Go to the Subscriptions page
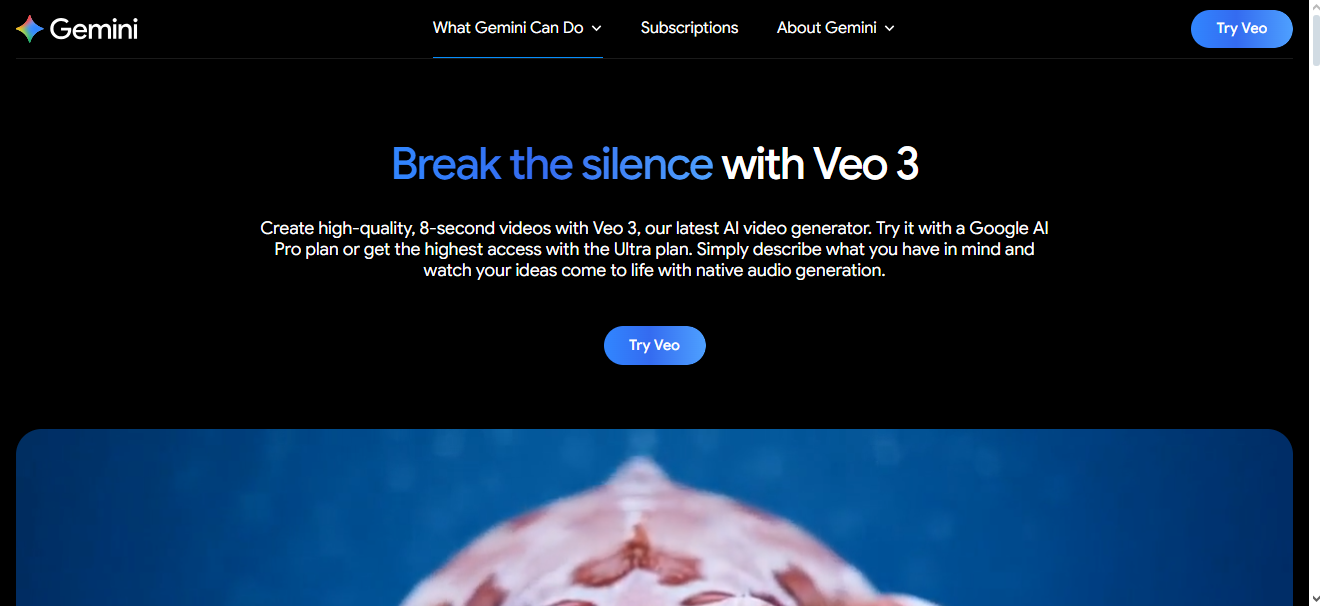 pos(689,28)
